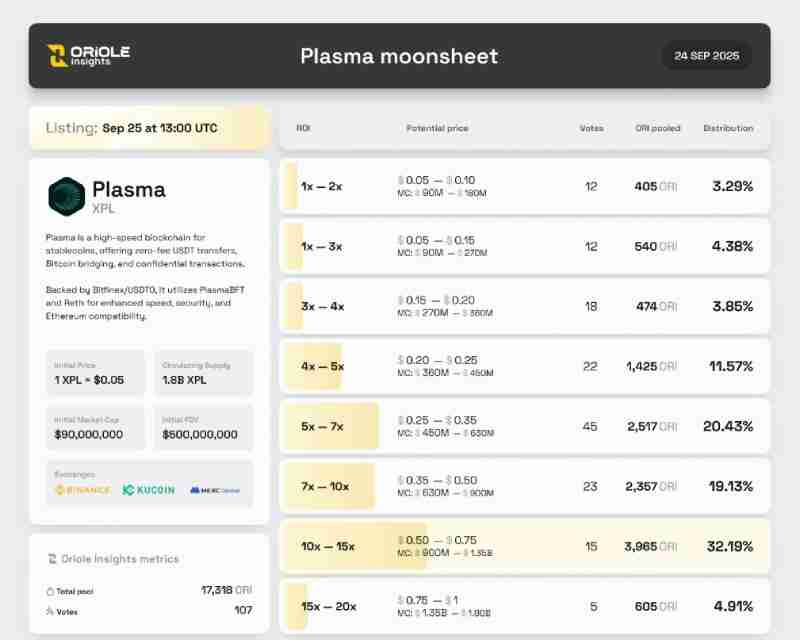800x640 pixels.
Task: Open the Potential price column header
Action: click(436, 128)
